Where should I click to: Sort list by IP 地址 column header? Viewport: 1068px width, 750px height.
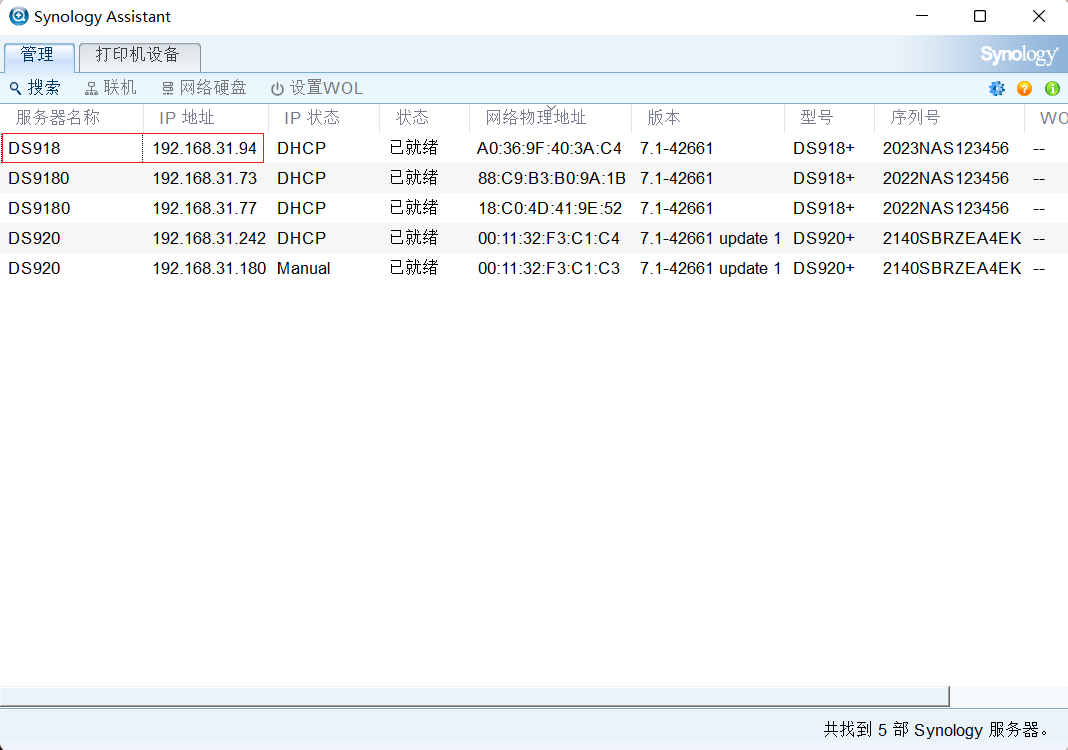coord(187,117)
